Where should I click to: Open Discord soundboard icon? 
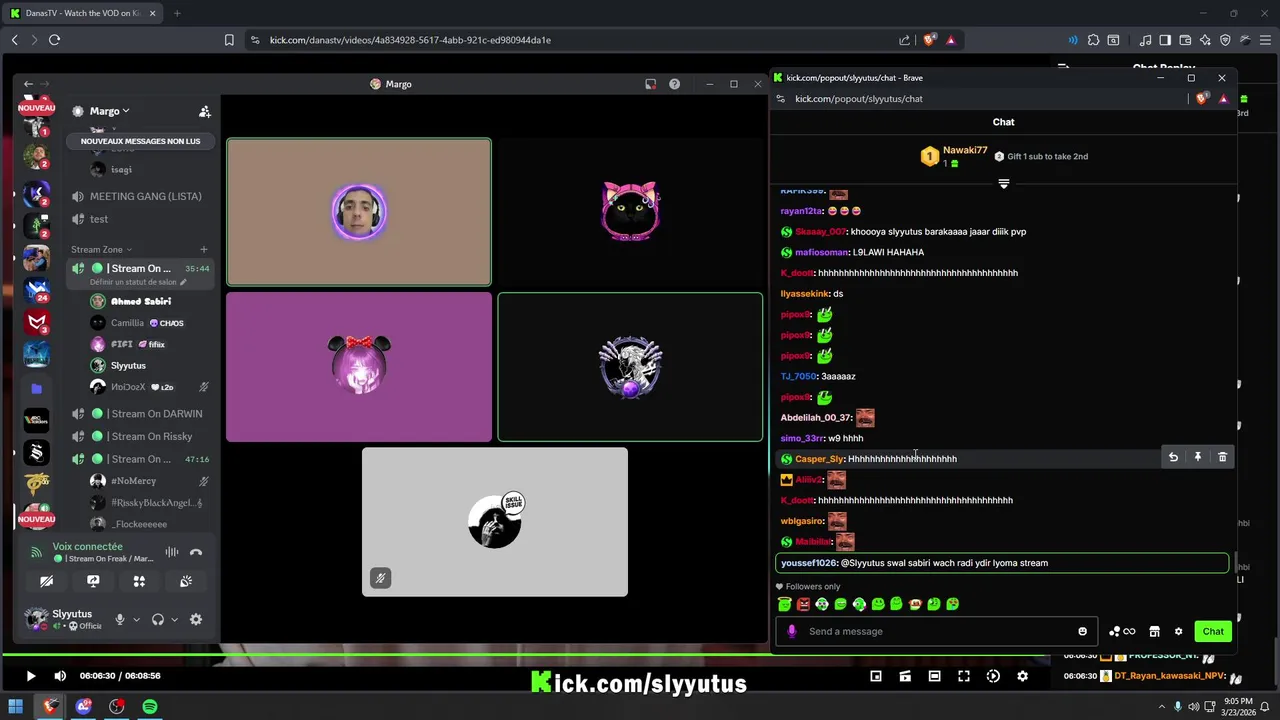[x=186, y=581]
